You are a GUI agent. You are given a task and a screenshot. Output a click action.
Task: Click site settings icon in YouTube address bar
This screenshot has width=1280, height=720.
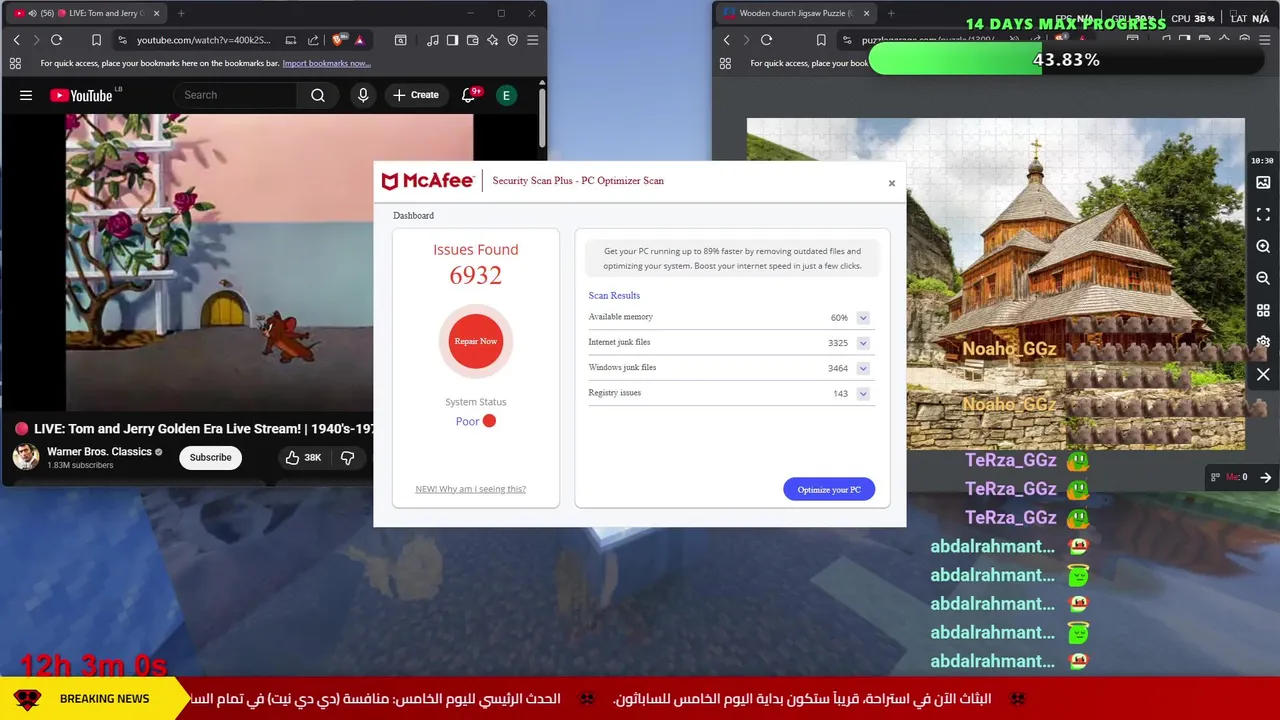coord(122,40)
